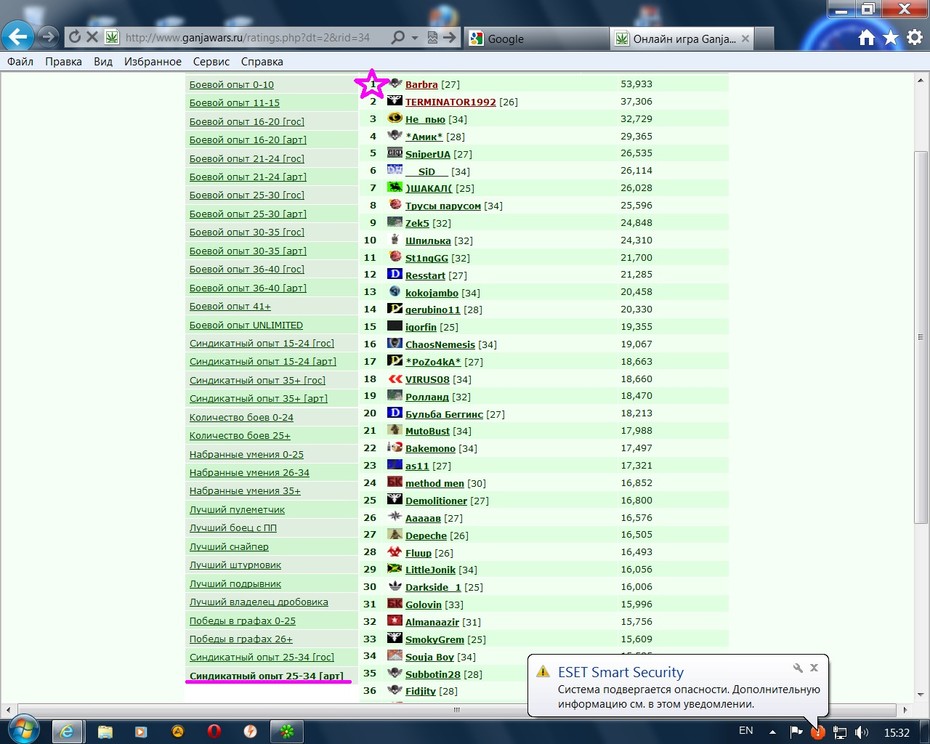Viewport: 930px width, 744px height.
Task: Close the ESET Smart Security notification
Action: point(814,667)
